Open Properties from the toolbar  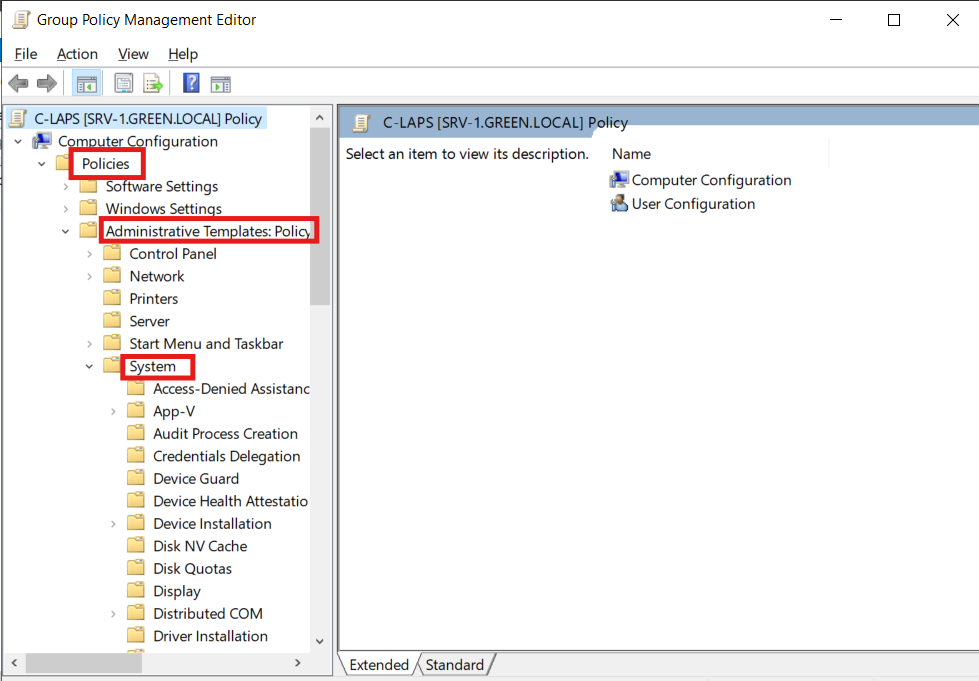tap(124, 84)
